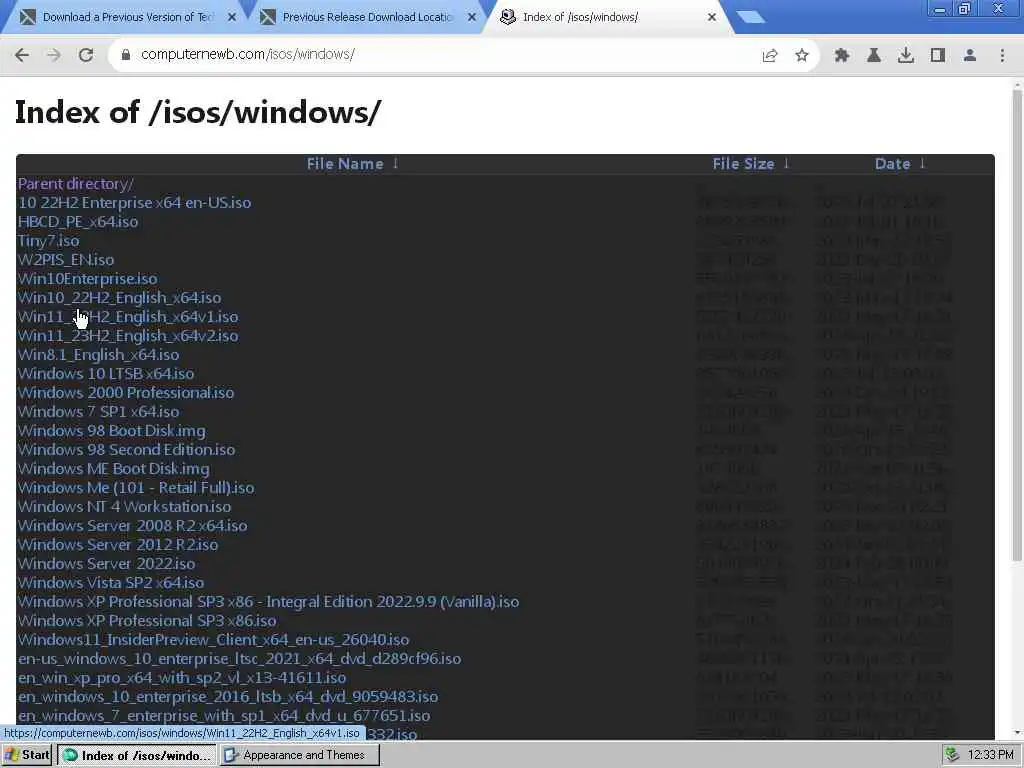1024x768 pixels.
Task: Click the padlock site info icon
Action: tap(126, 55)
